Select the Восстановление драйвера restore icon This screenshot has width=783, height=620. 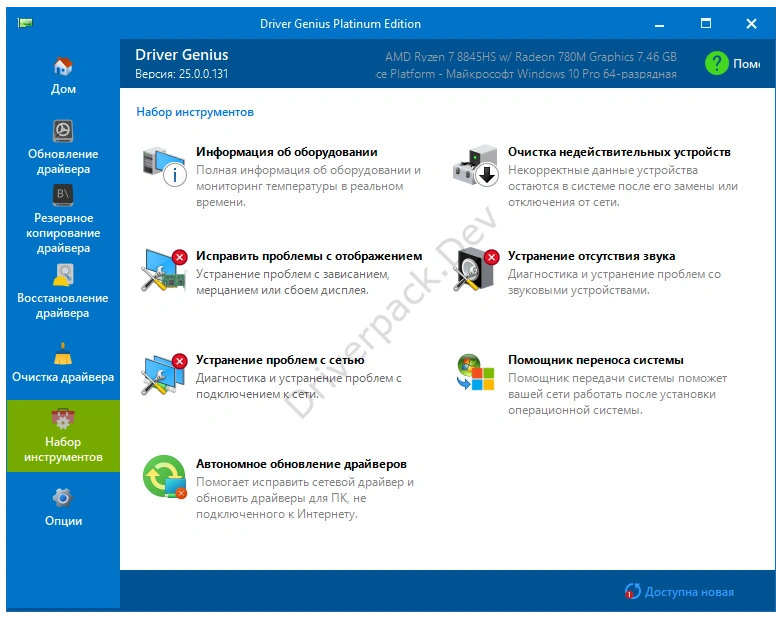coord(63,274)
